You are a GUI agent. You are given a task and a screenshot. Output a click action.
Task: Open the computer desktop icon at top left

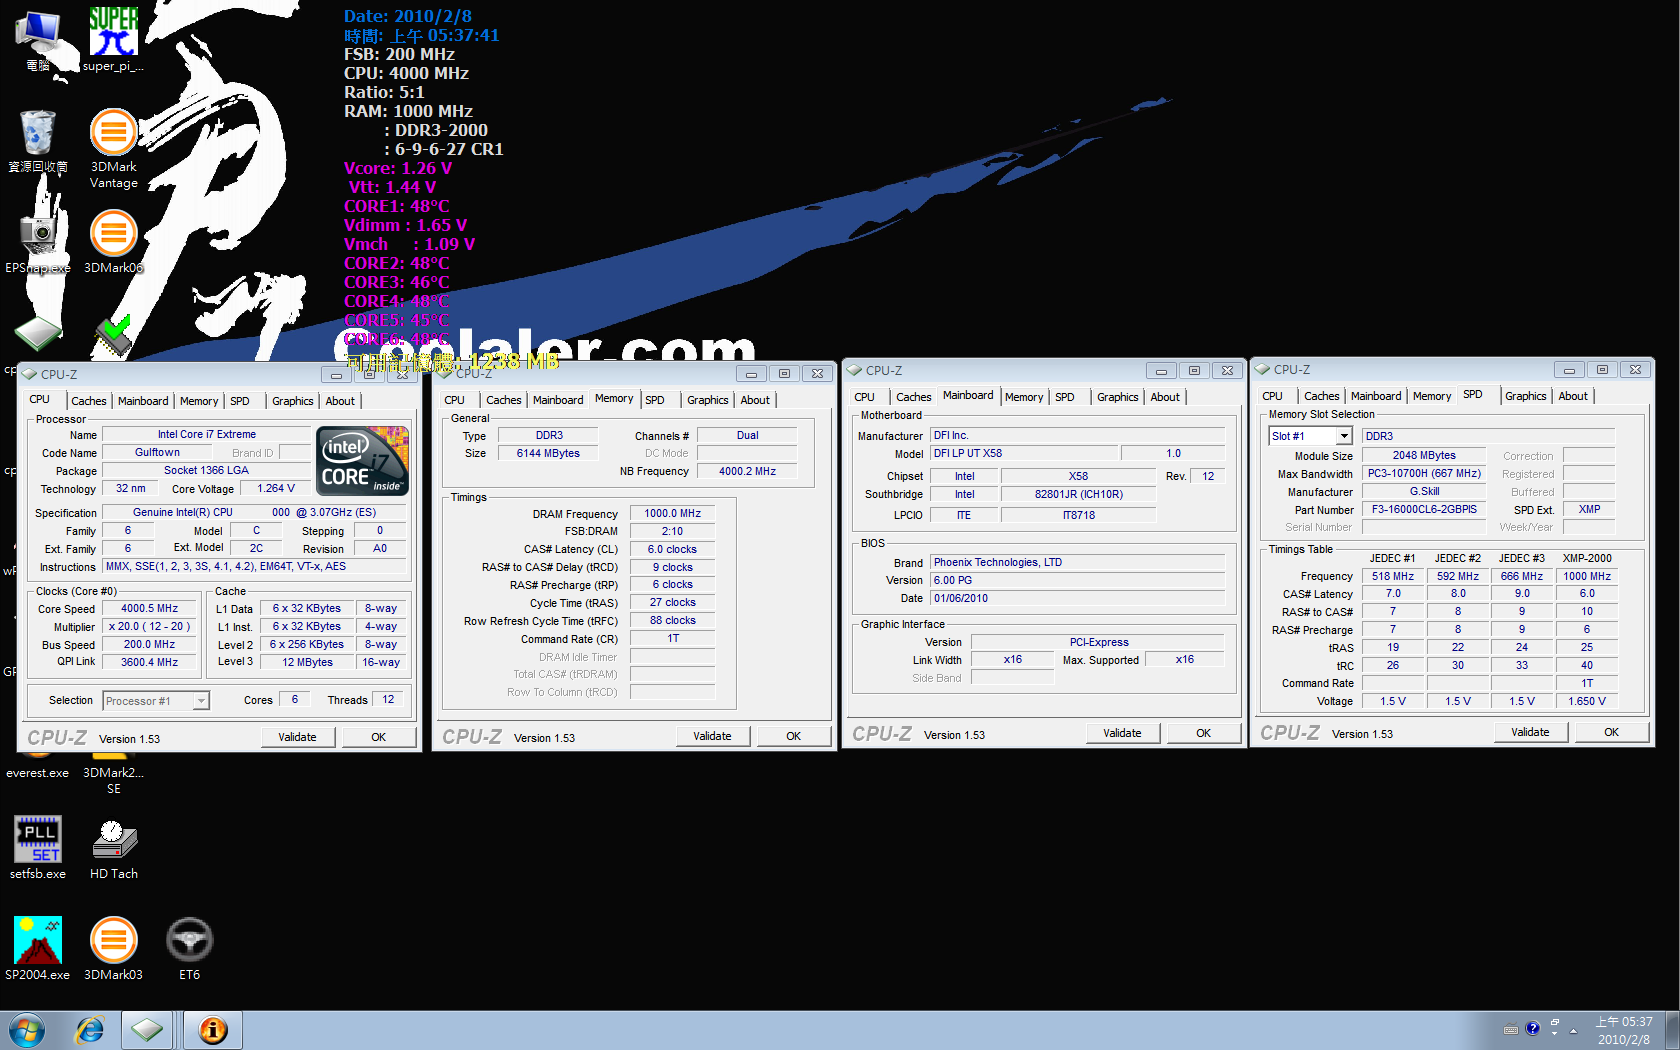[38, 38]
